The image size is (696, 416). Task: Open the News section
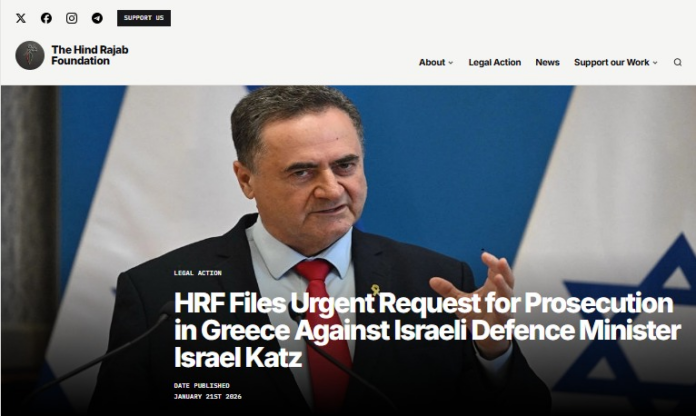click(547, 62)
